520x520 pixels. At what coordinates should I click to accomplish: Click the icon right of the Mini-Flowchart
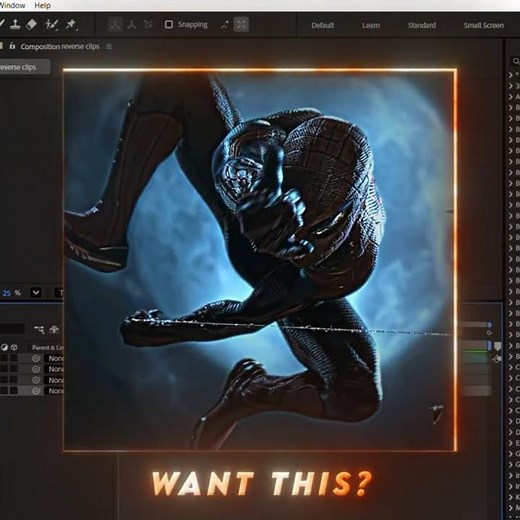pos(54,330)
